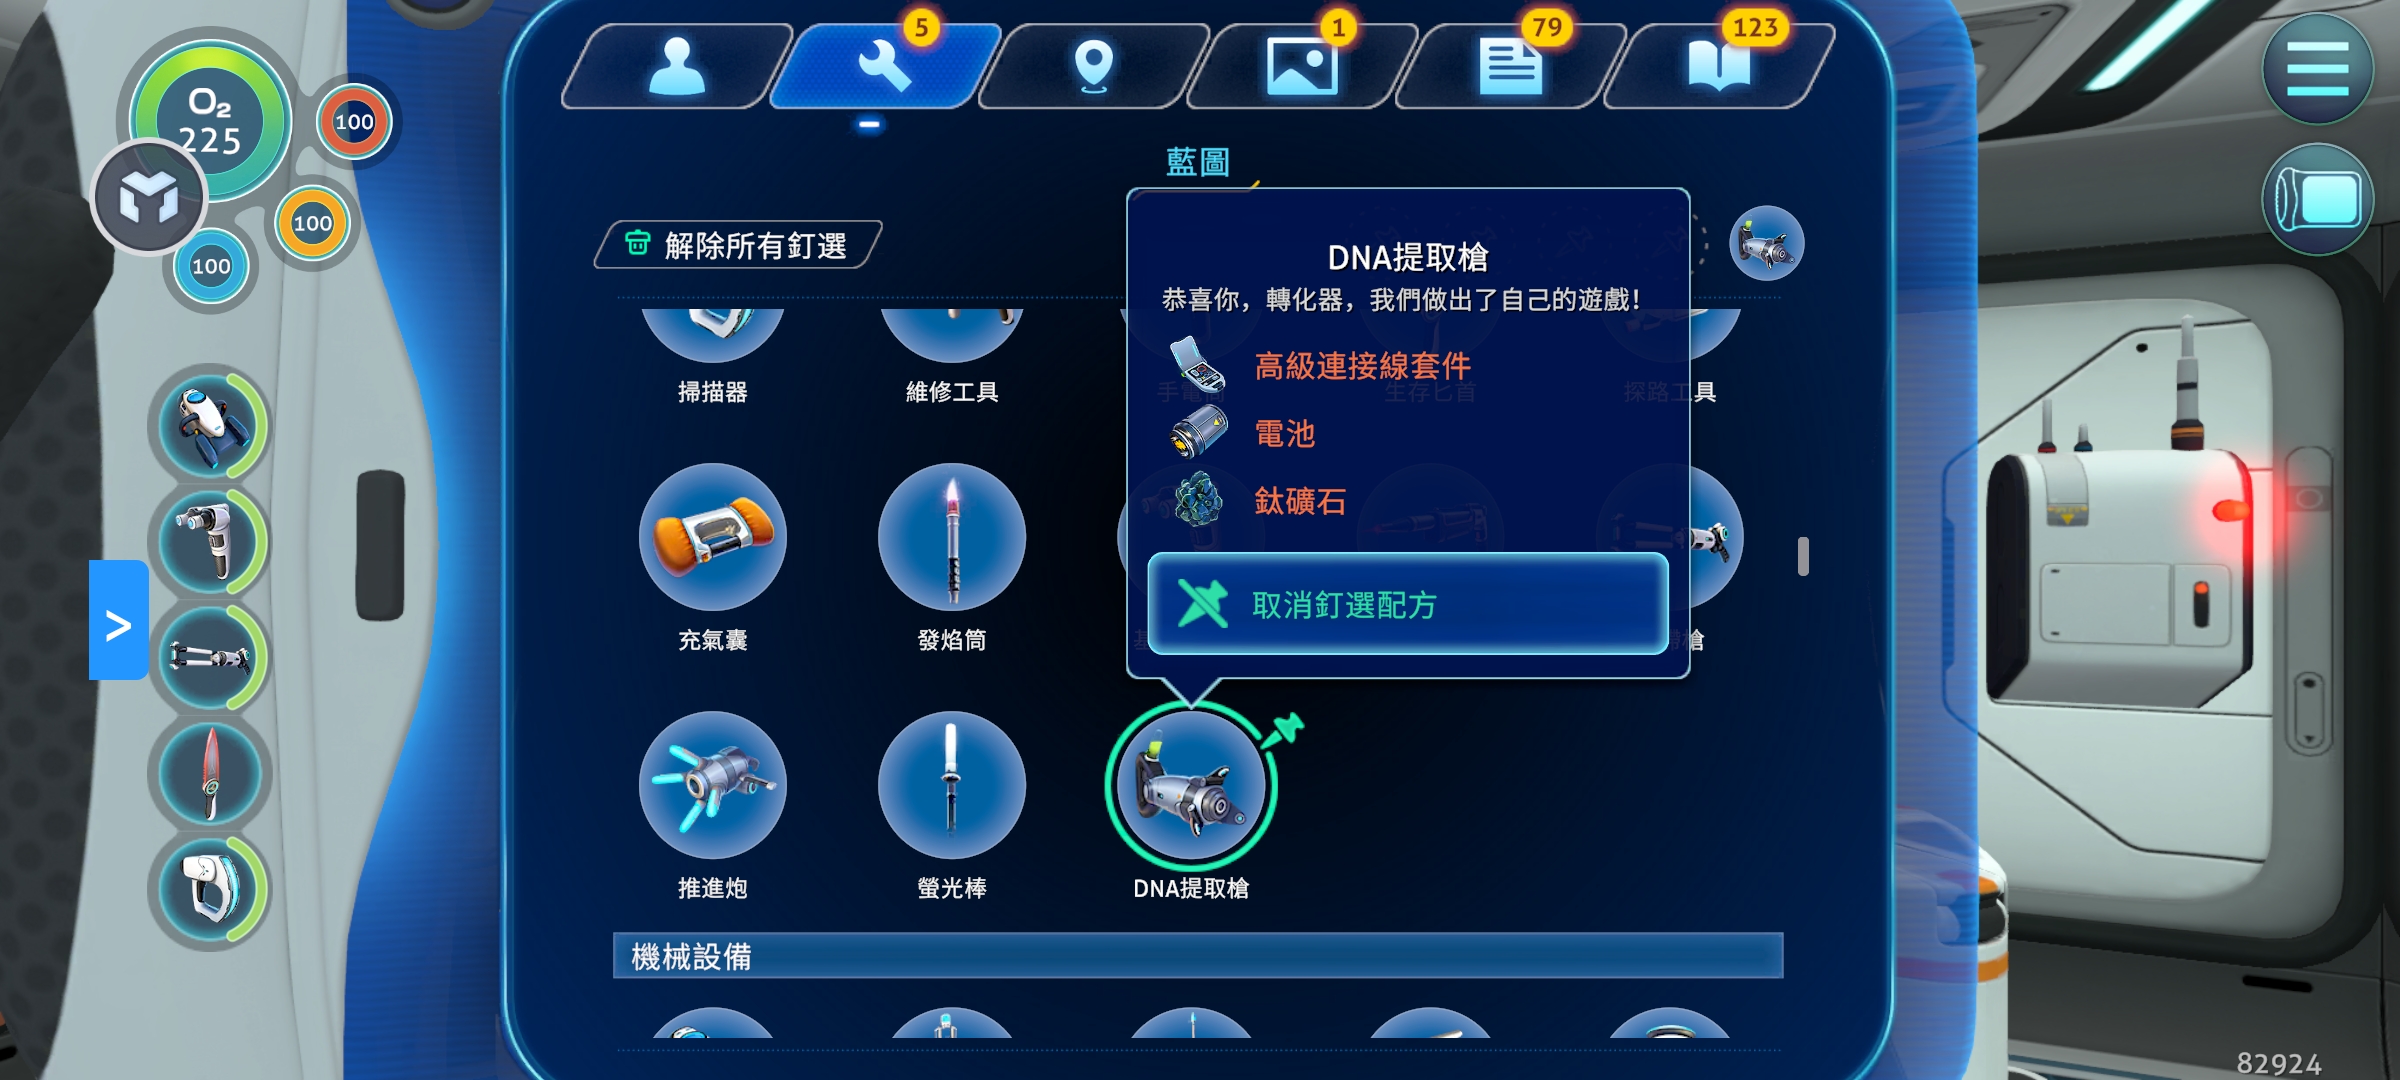Clear all pins with 解除所有釘選
Image resolution: width=2400 pixels, height=1080 pixels.
pos(738,245)
